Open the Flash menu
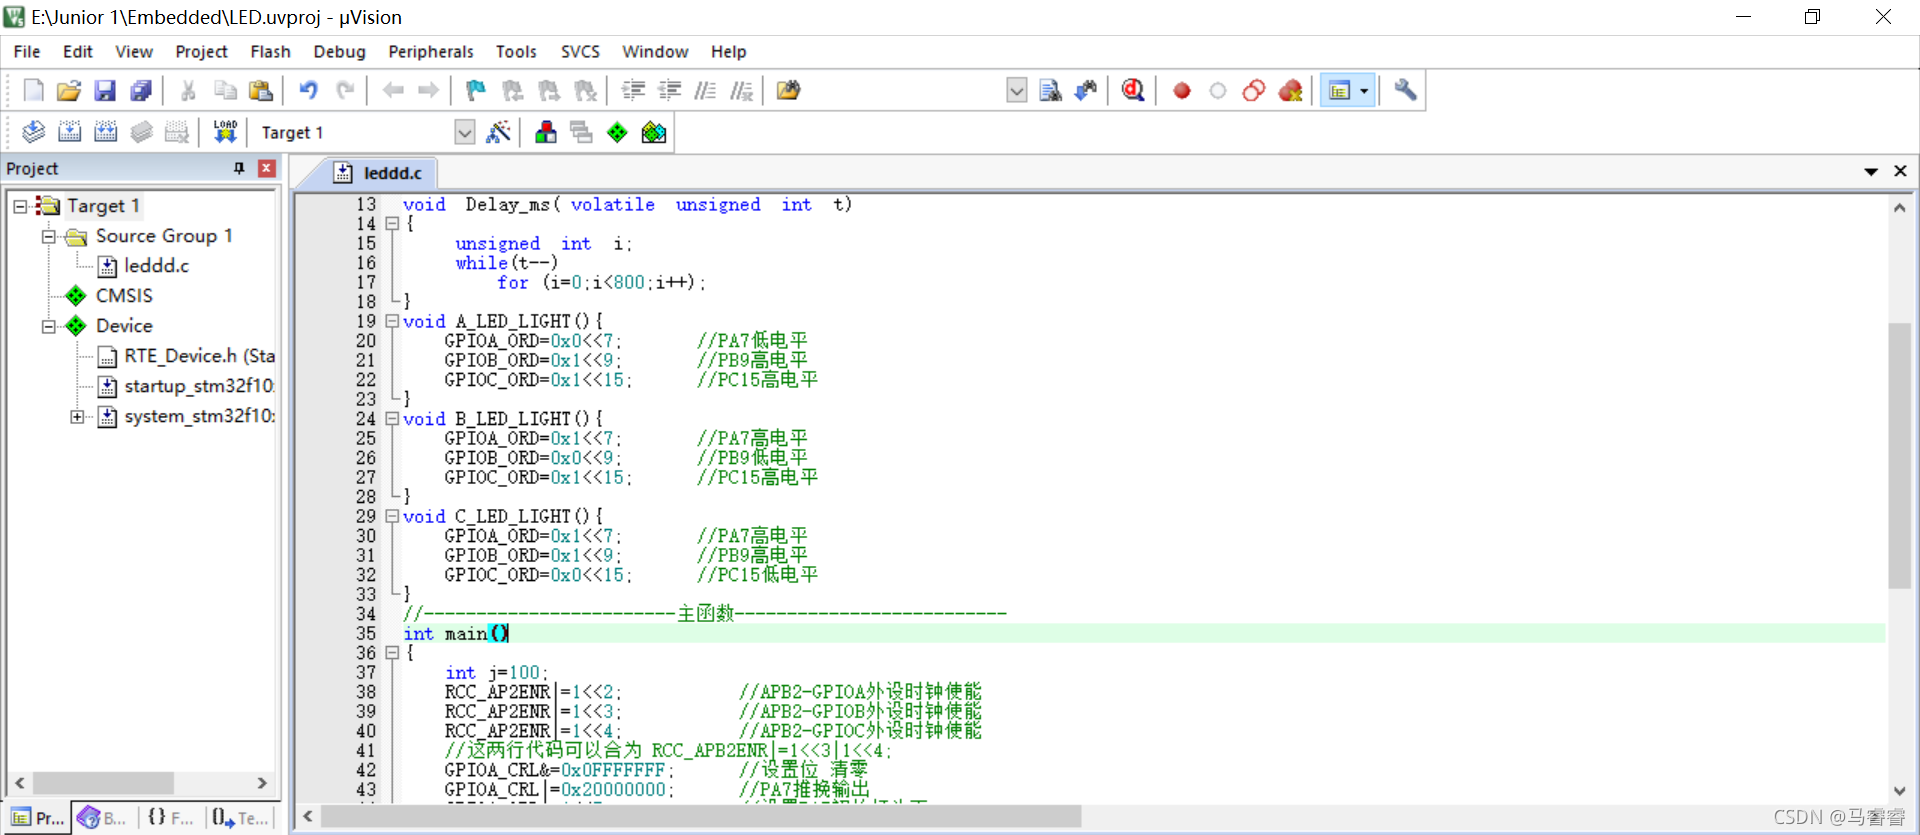Screen dimensions: 1920x835 [270, 52]
